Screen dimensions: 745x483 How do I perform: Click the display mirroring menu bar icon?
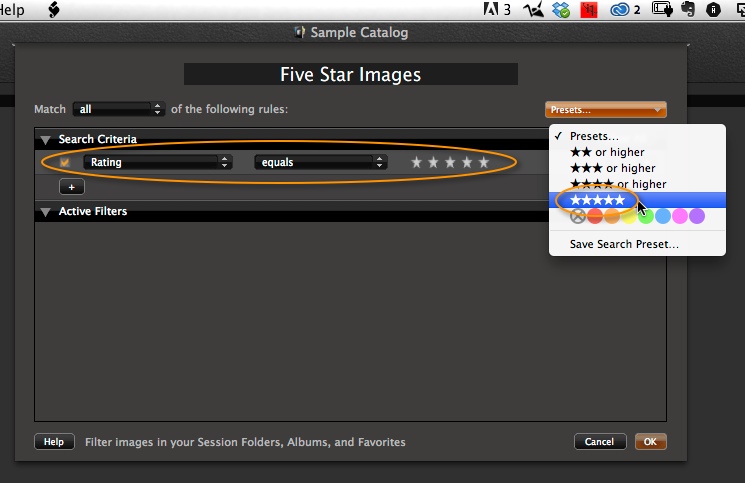point(662,9)
